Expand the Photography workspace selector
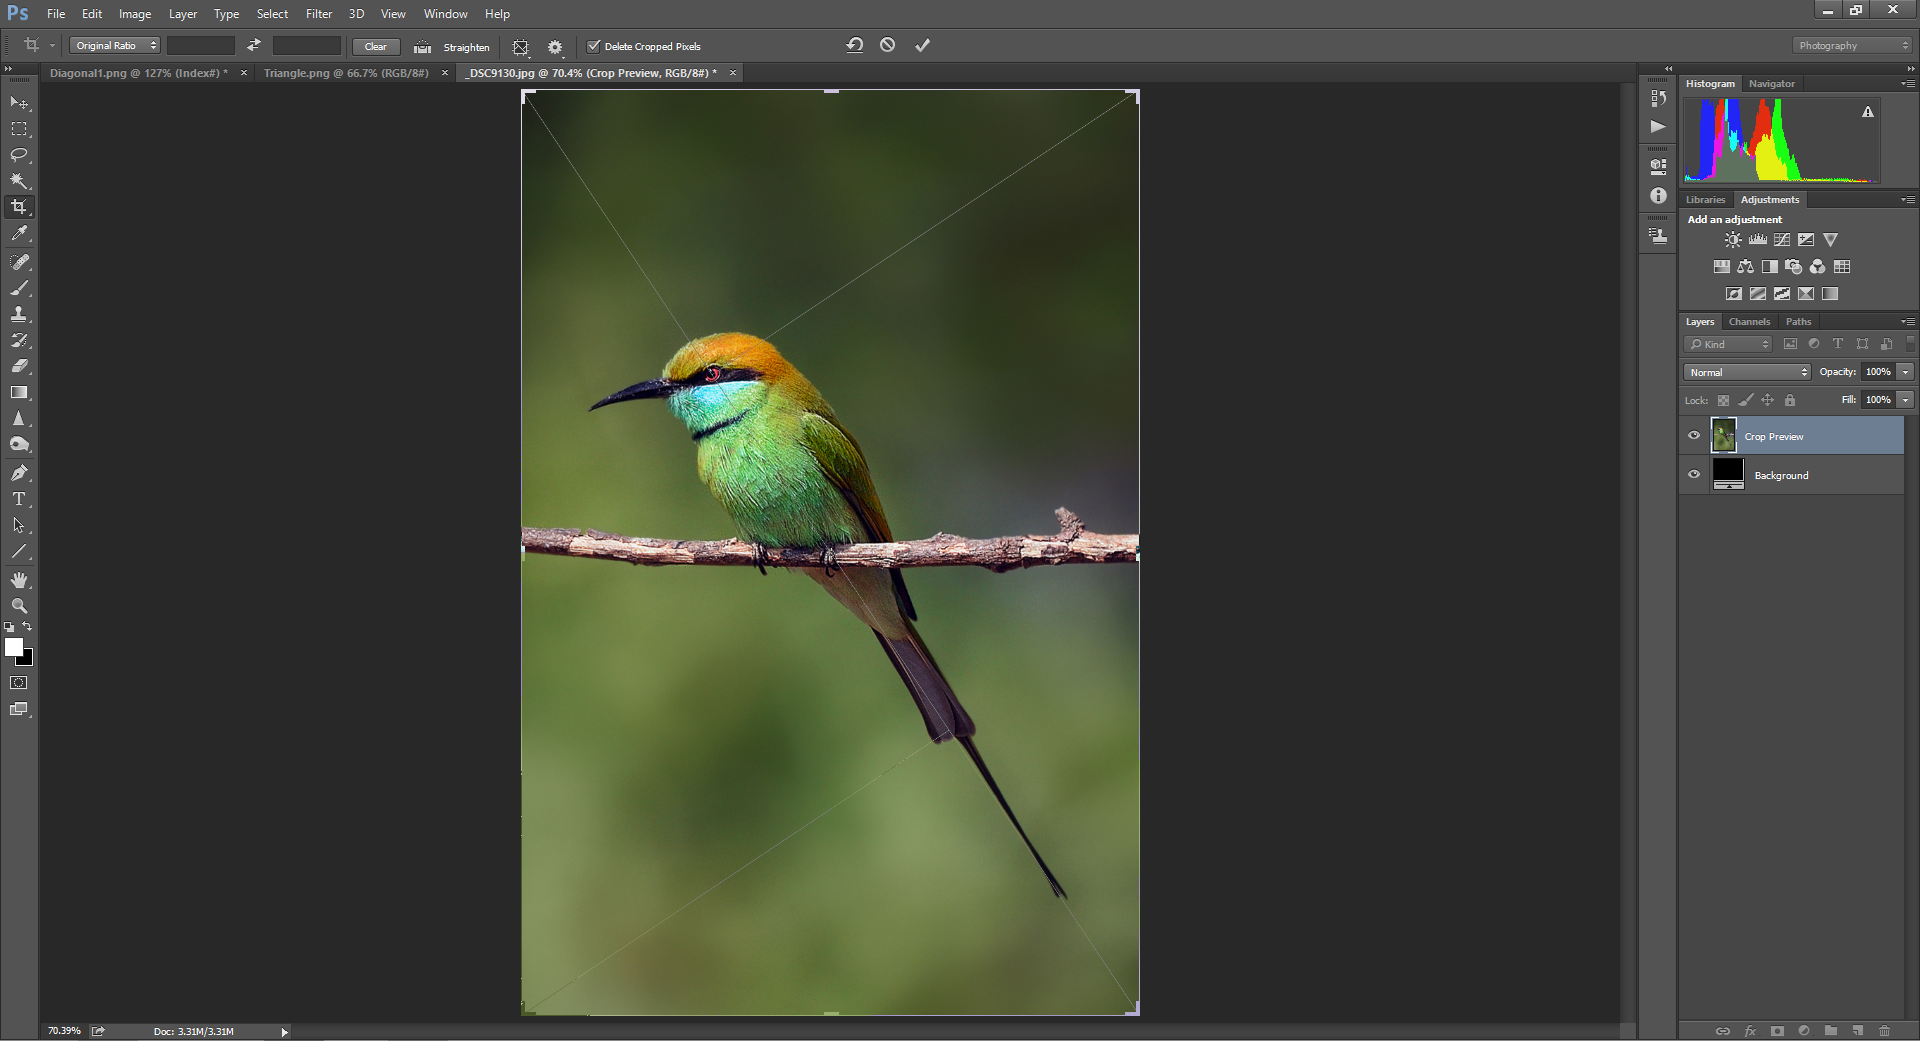 [1851, 46]
